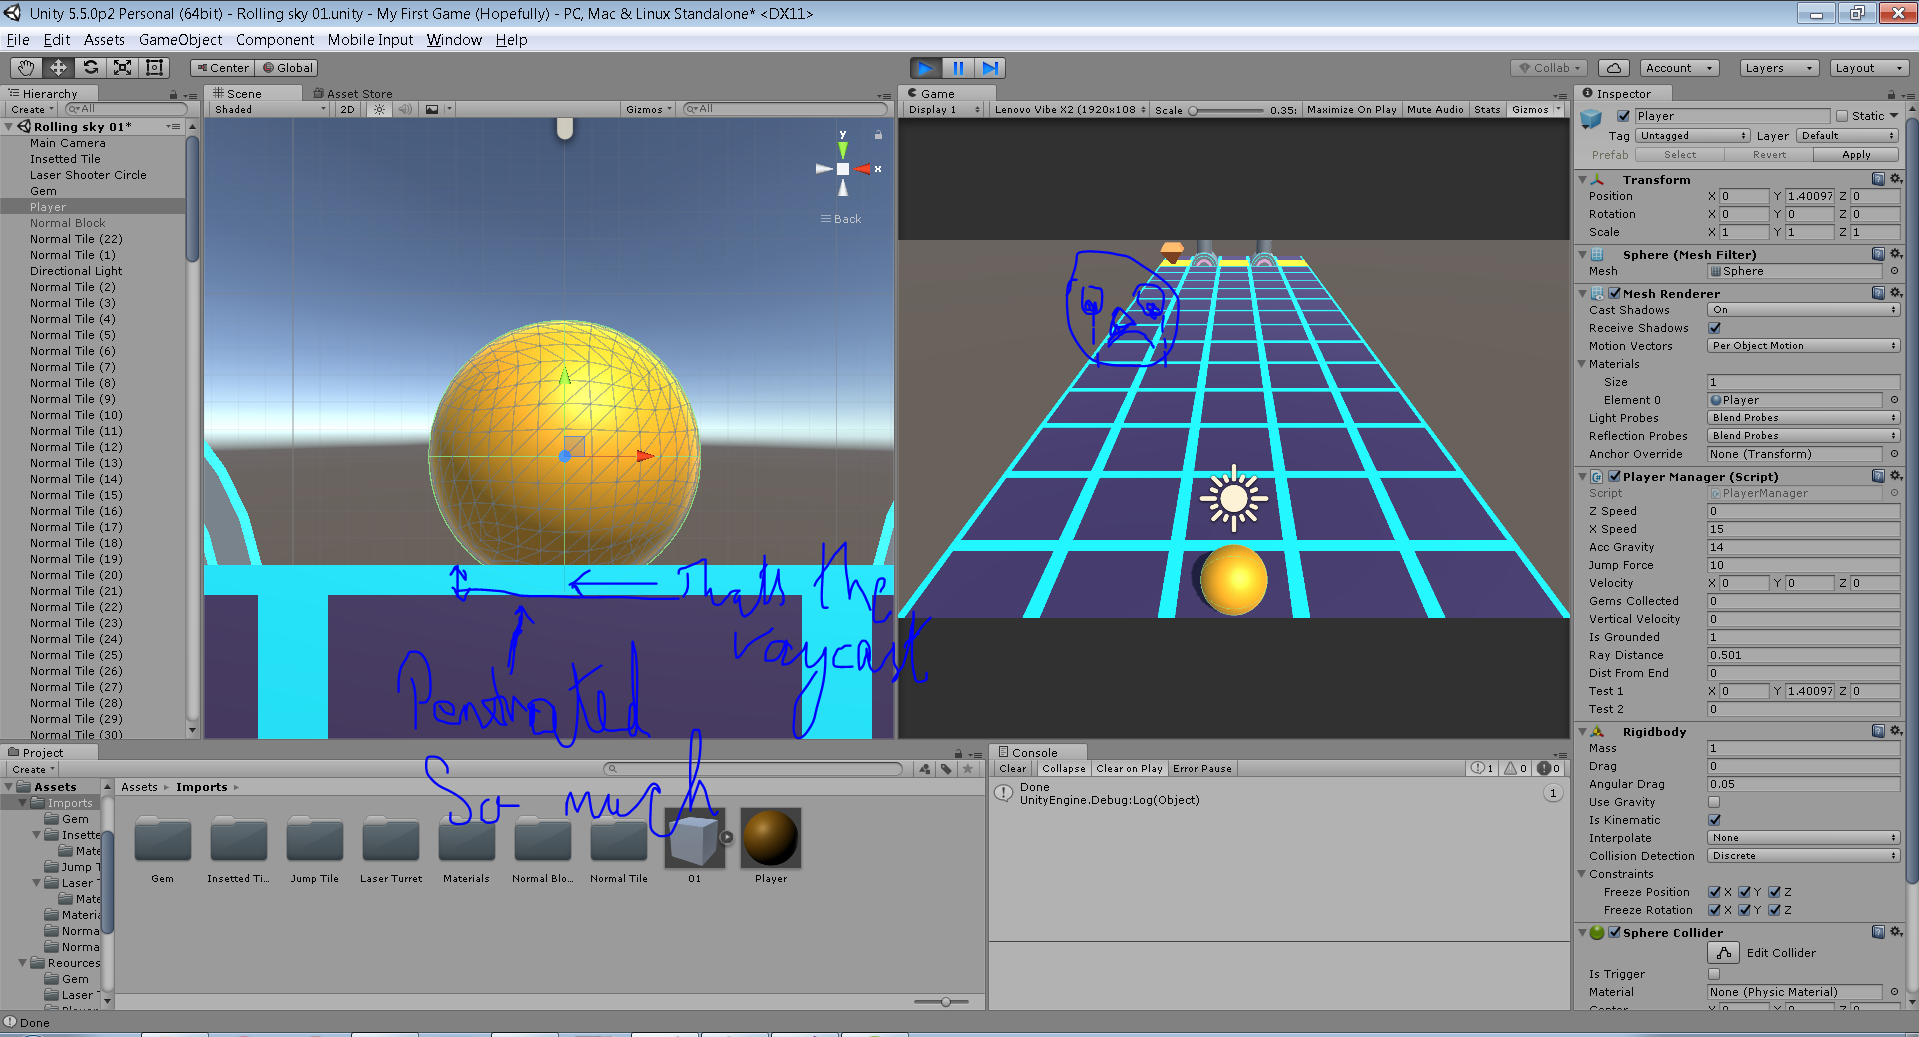
Task: Click the Play button
Action: pos(926,68)
